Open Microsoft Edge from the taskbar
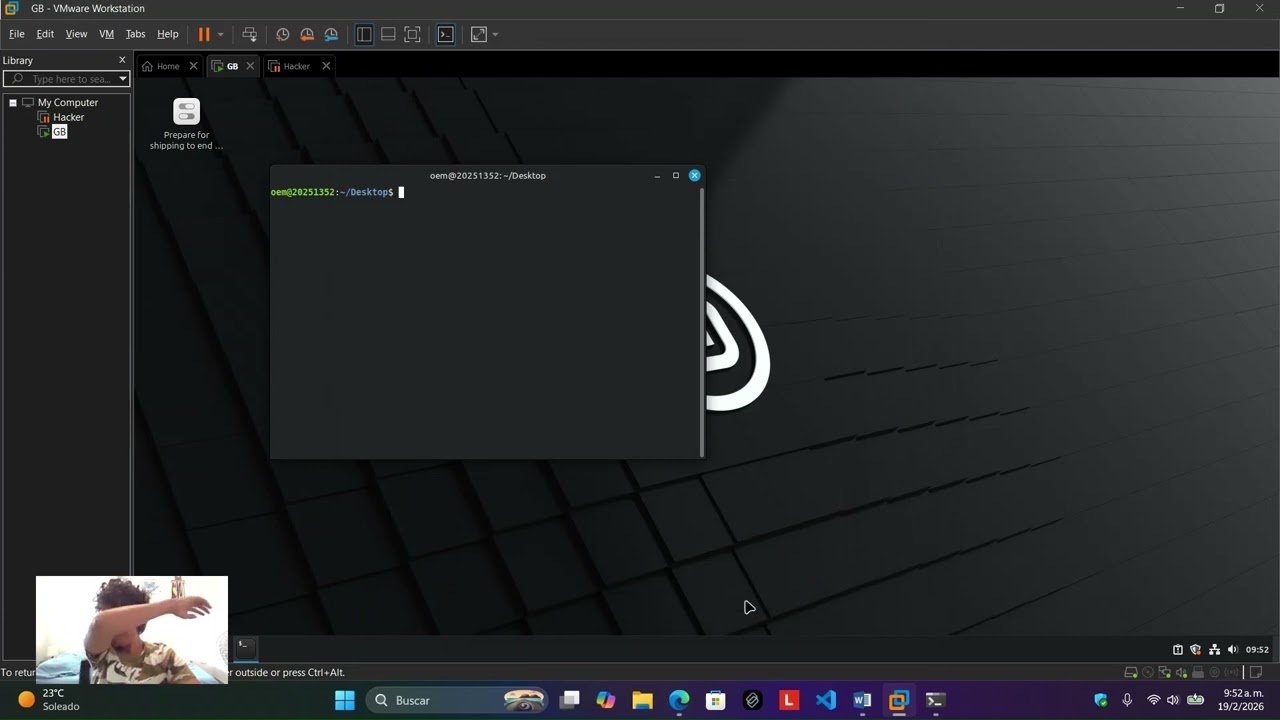This screenshot has width=1280, height=720. pyautogui.click(x=679, y=700)
